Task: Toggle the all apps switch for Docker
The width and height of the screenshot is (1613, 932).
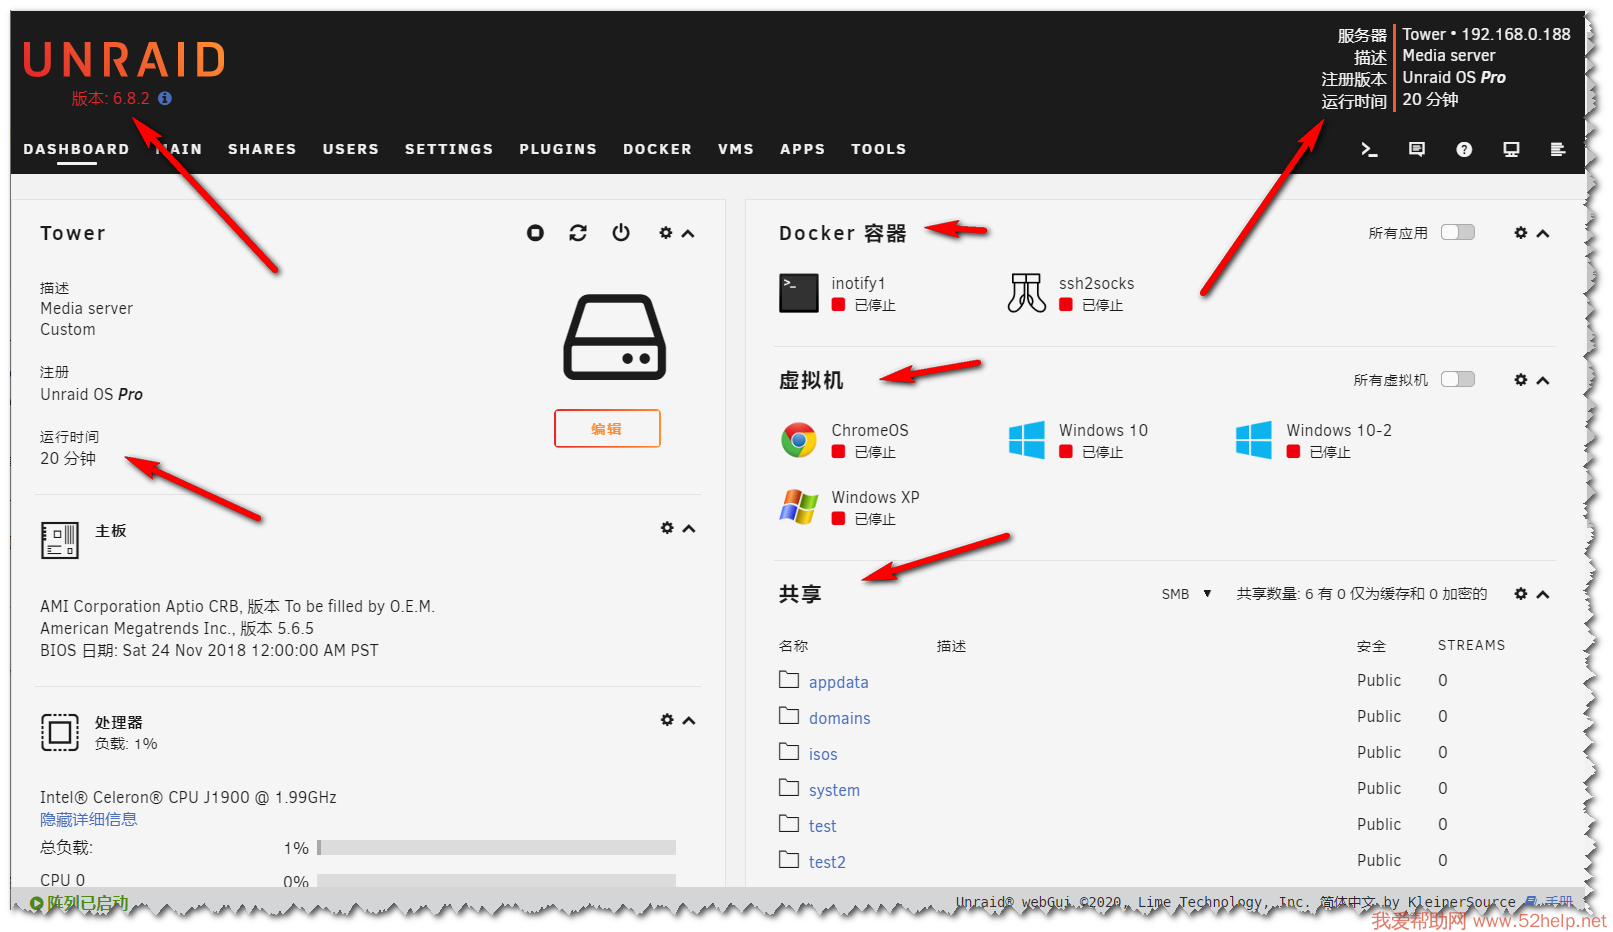Action: tap(1457, 232)
